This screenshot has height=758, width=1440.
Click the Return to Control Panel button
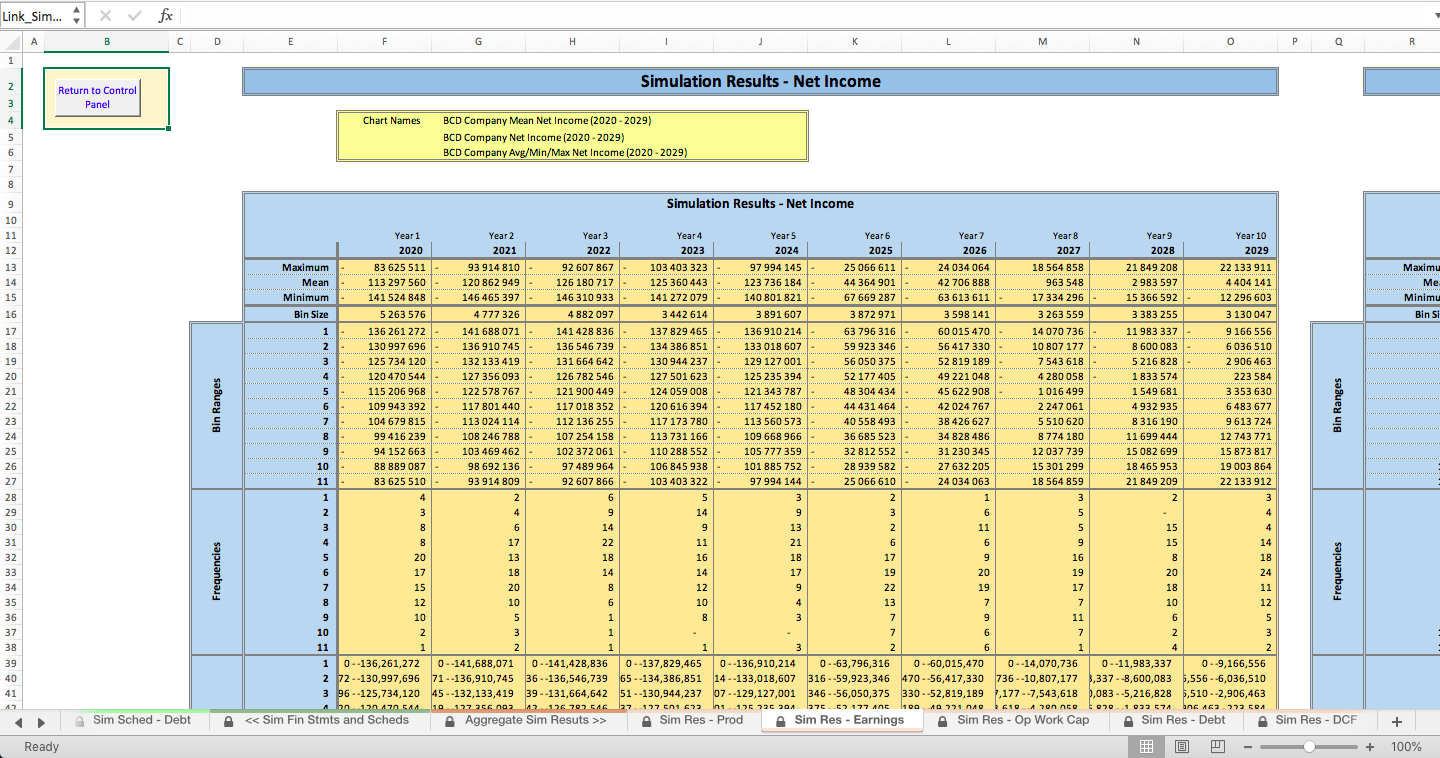tap(97, 97)
